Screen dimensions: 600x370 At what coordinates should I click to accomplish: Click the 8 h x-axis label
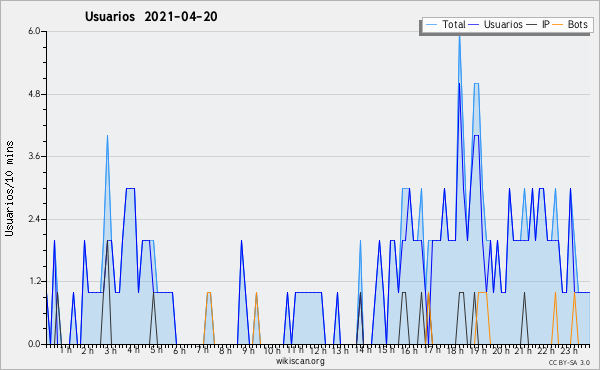225,350
